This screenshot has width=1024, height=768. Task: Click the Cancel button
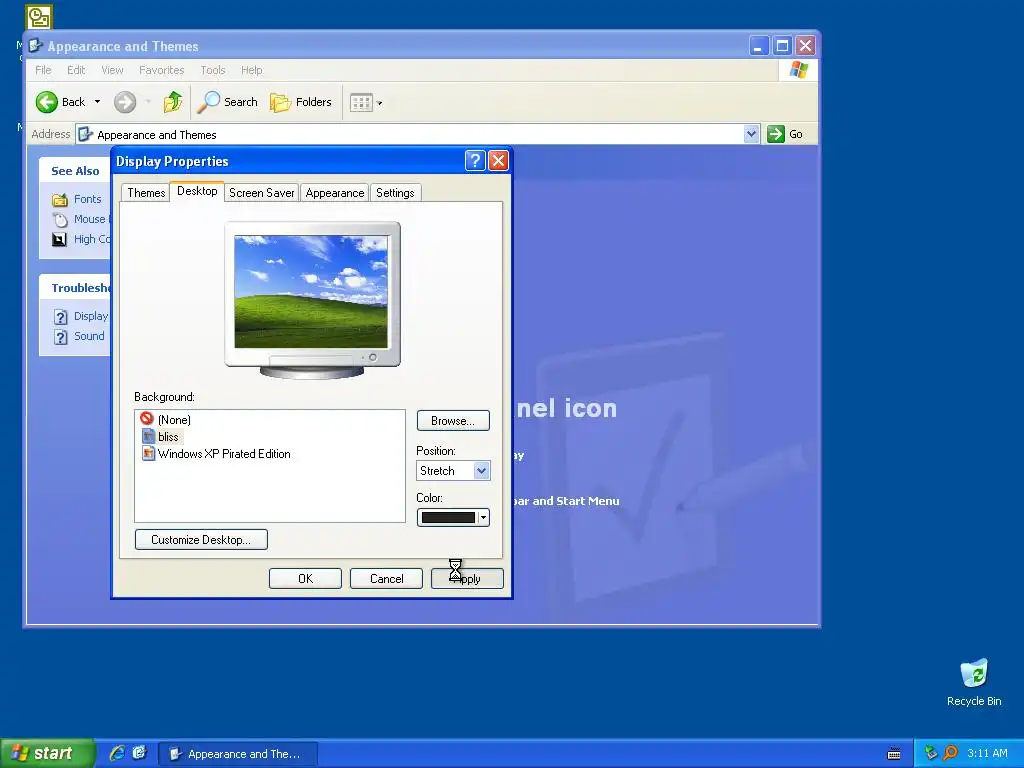(387, 579)
